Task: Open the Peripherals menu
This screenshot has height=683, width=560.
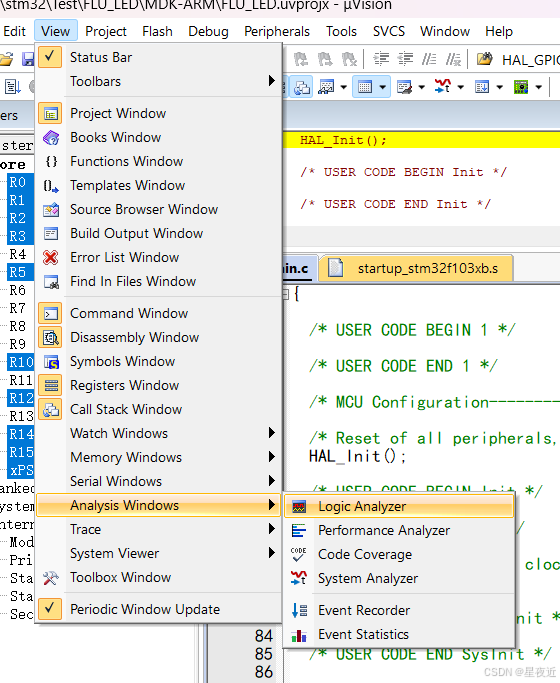Action: 277,31
